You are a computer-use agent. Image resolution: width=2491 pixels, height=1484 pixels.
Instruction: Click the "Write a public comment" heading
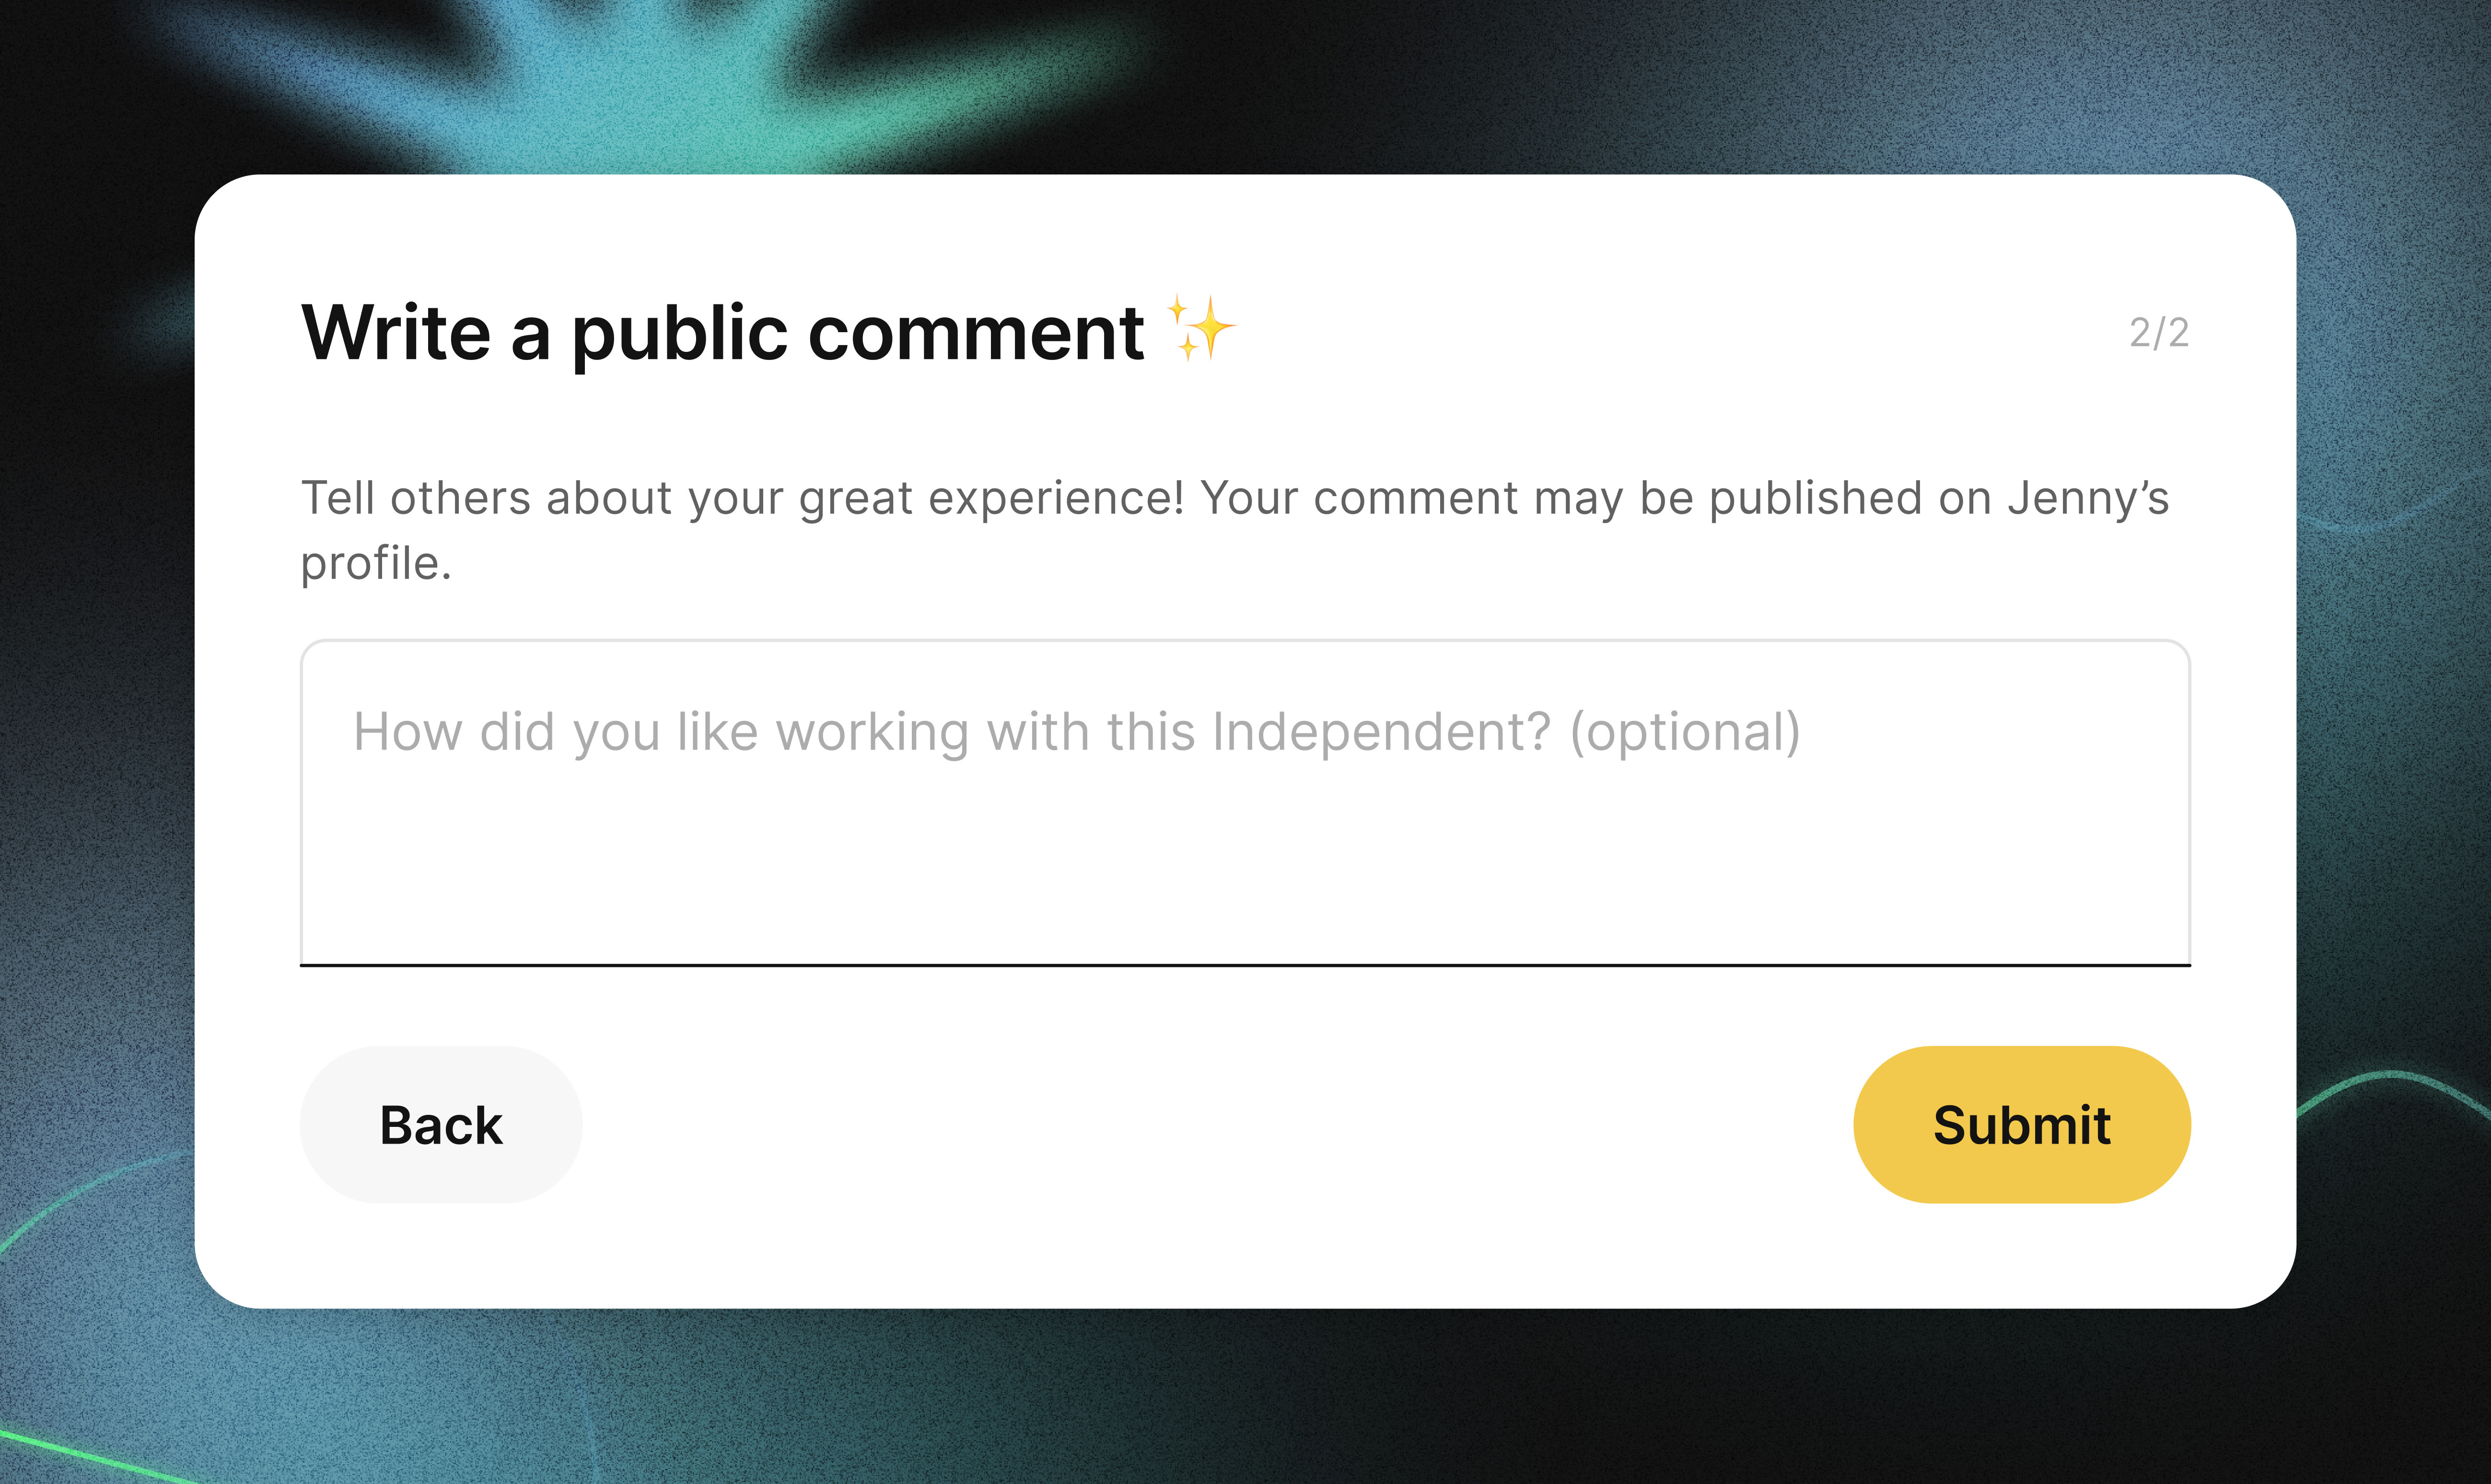(723, 333)
